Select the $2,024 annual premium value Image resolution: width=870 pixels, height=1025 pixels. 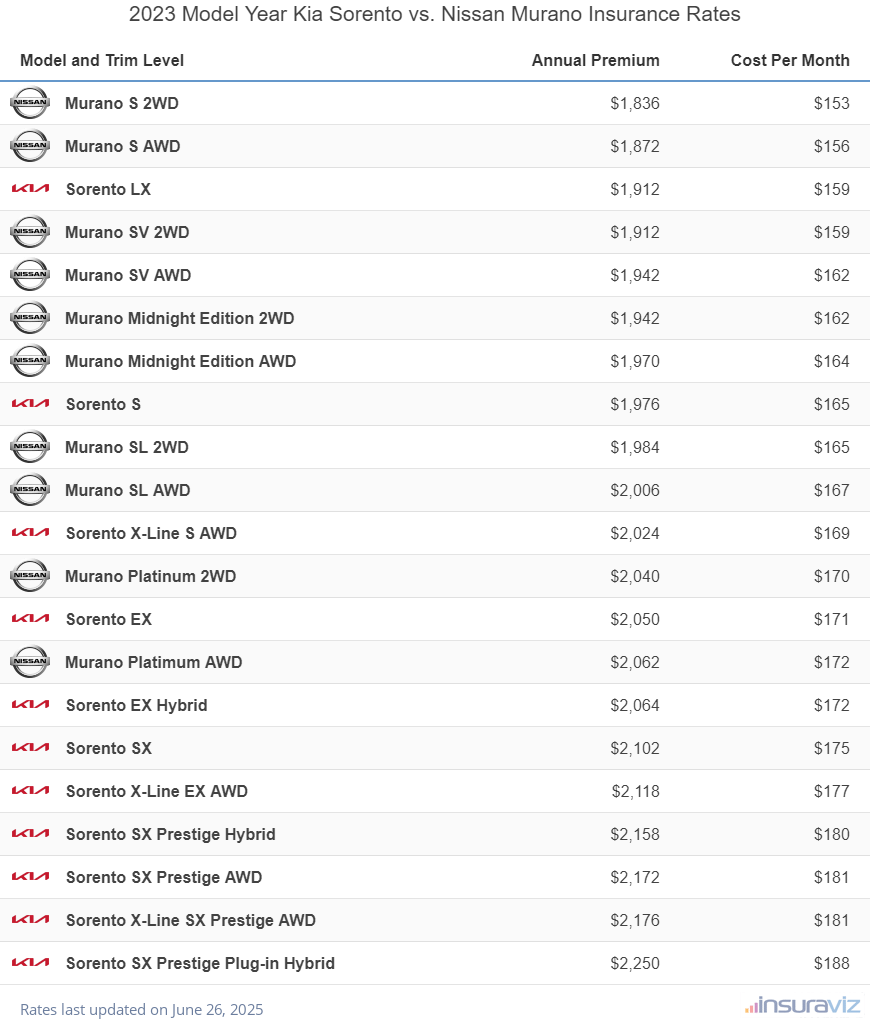(x=635, y=533)
